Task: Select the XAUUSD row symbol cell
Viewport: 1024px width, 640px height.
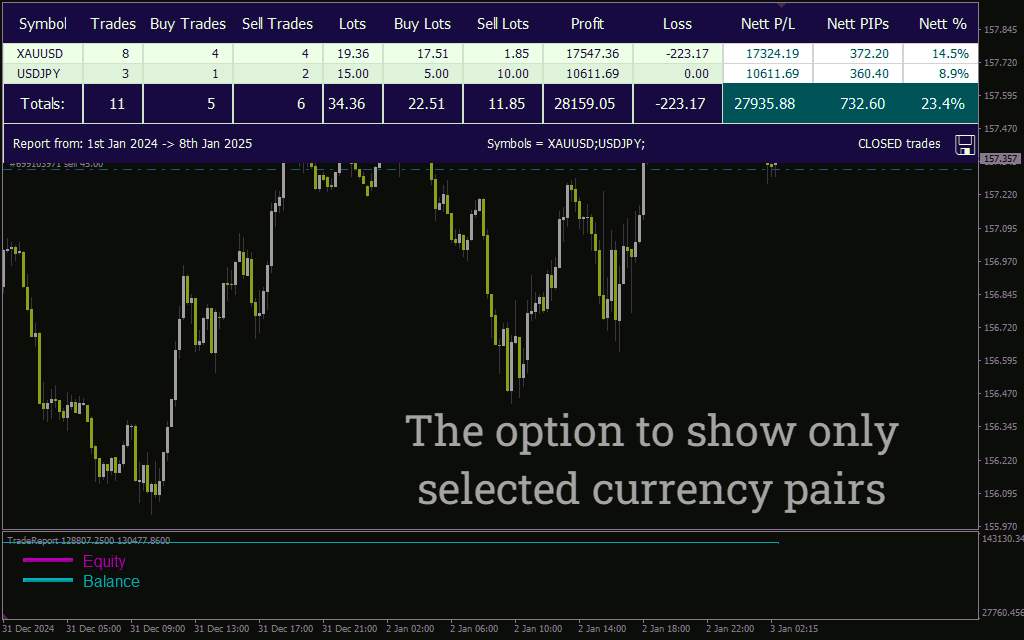Action: pos(40,54)
